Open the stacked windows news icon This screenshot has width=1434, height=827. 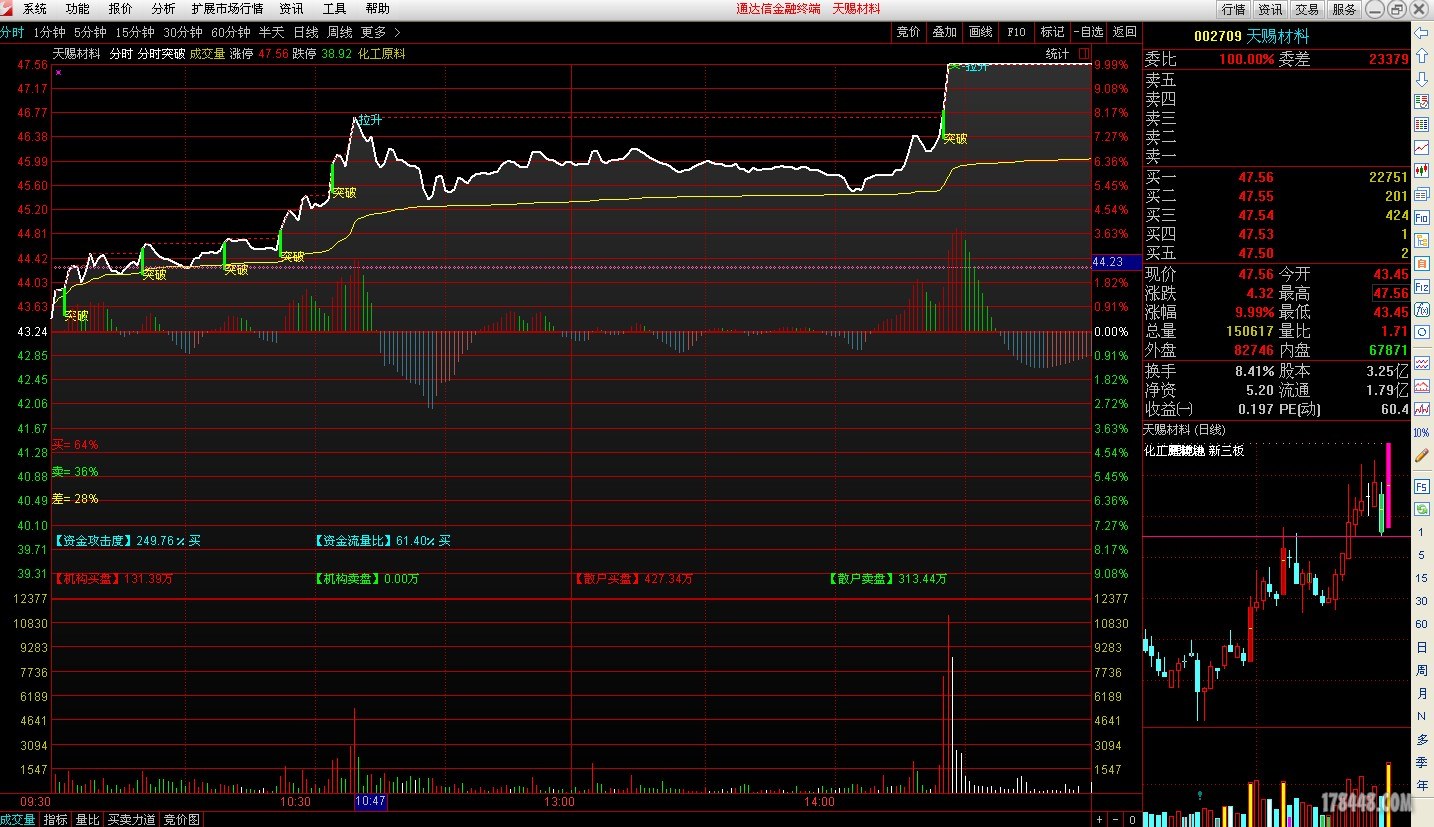tap(1421, 194)
